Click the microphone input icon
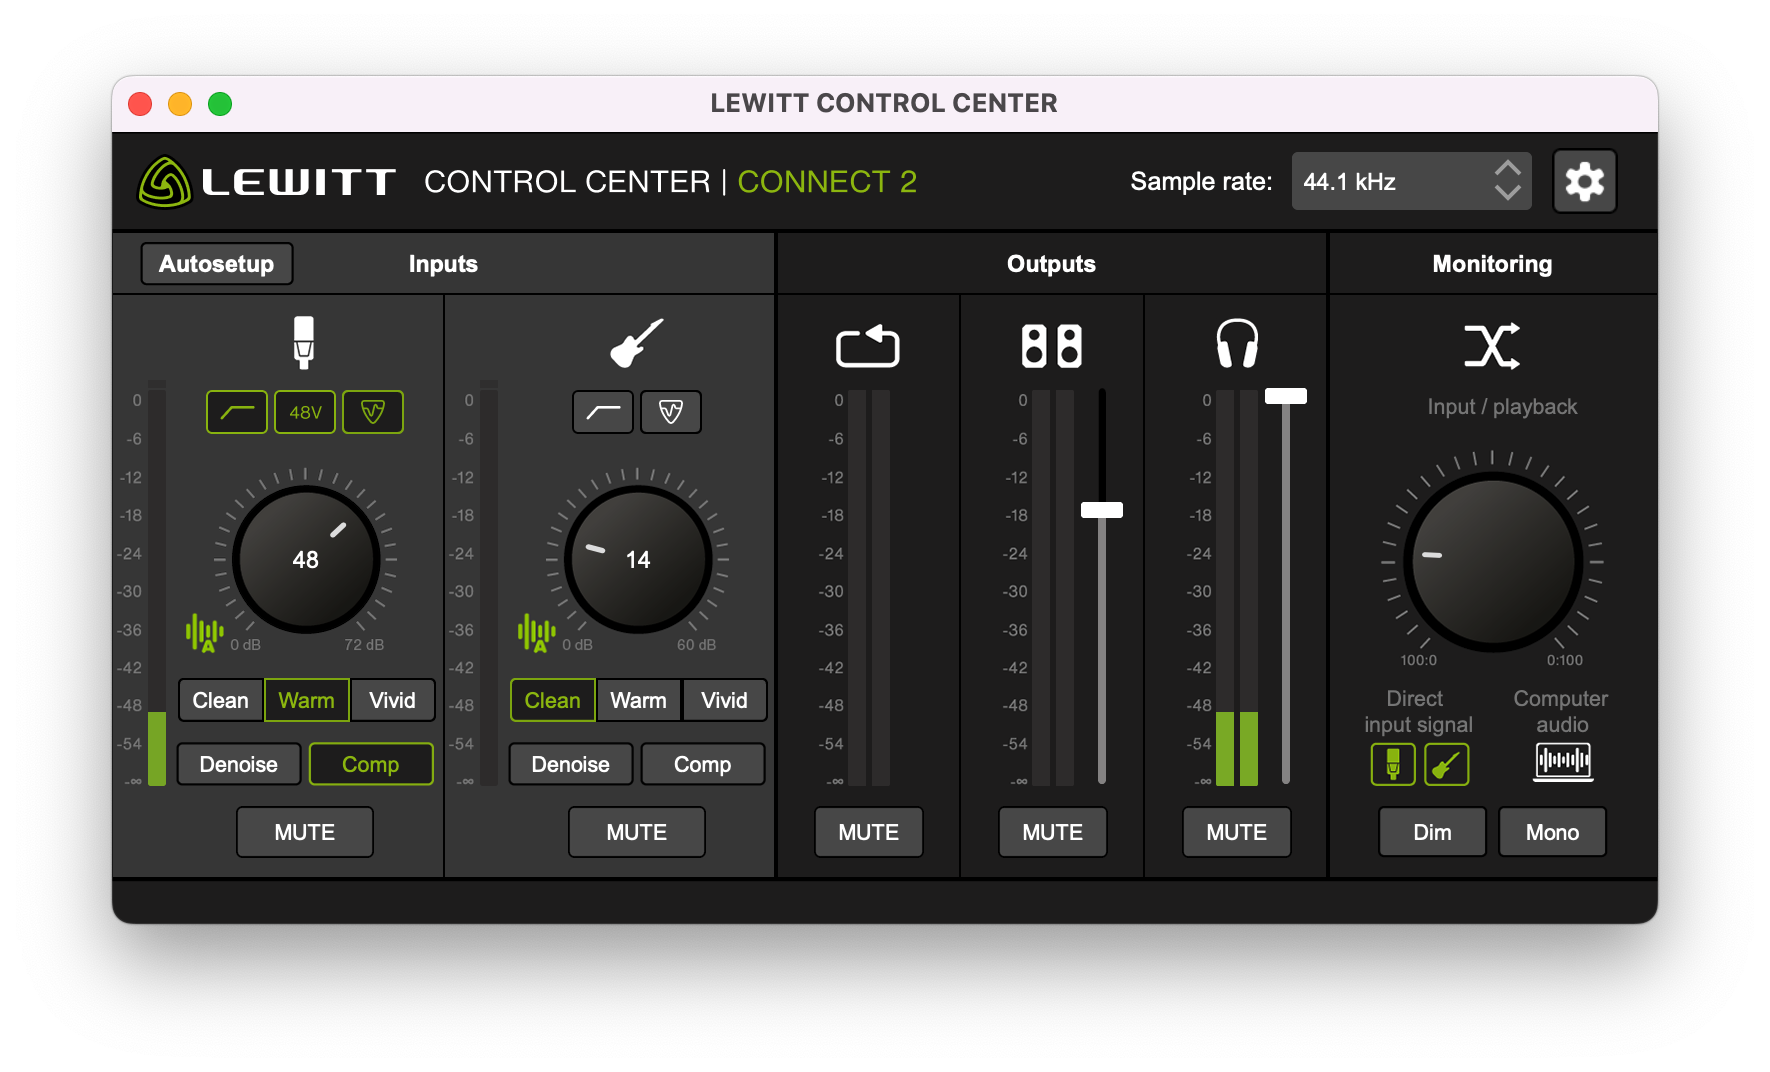The height and width of the screenshot is (1072, 1770). pyautogui.click(x=304, y=342)
